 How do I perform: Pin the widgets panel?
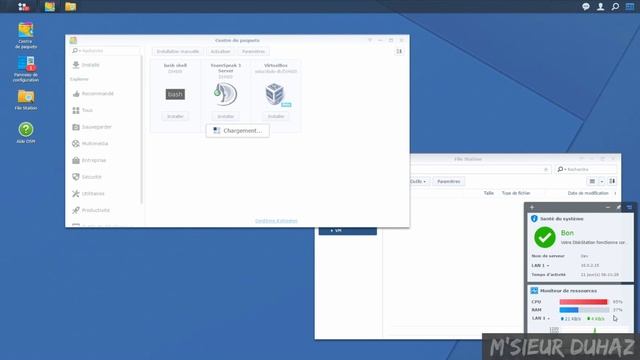(618, 207)
